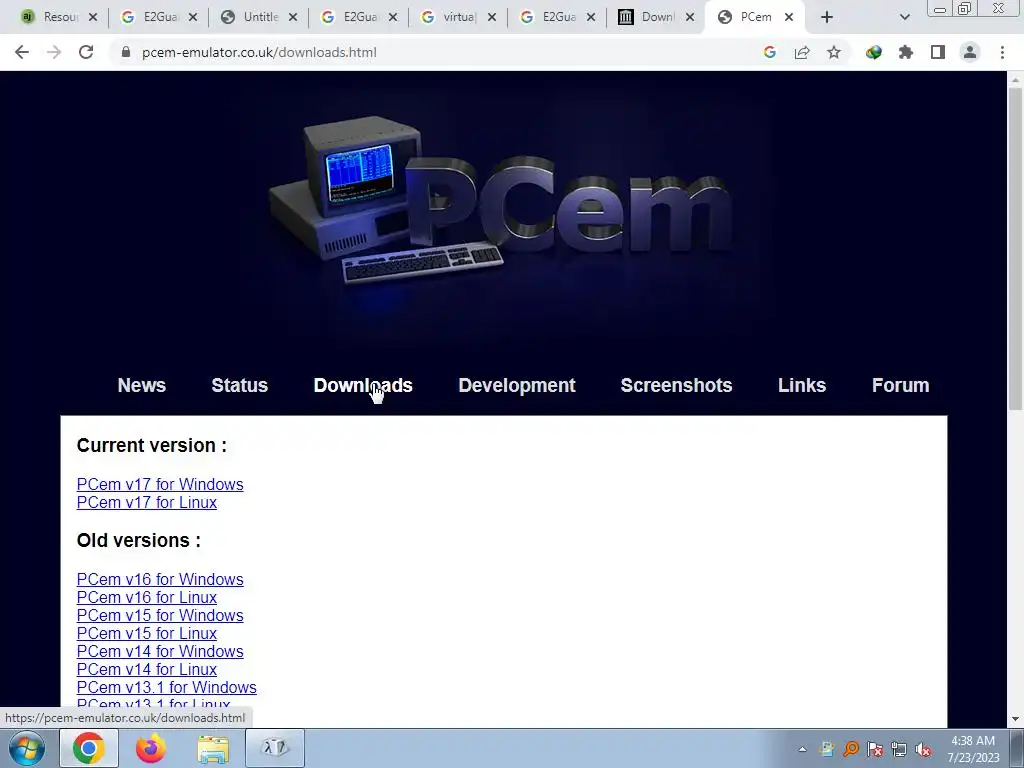The width and height of the screenshot is (1024, 768).
Task: Download PCem v13.1 for Windows
Action: (167, 688)
